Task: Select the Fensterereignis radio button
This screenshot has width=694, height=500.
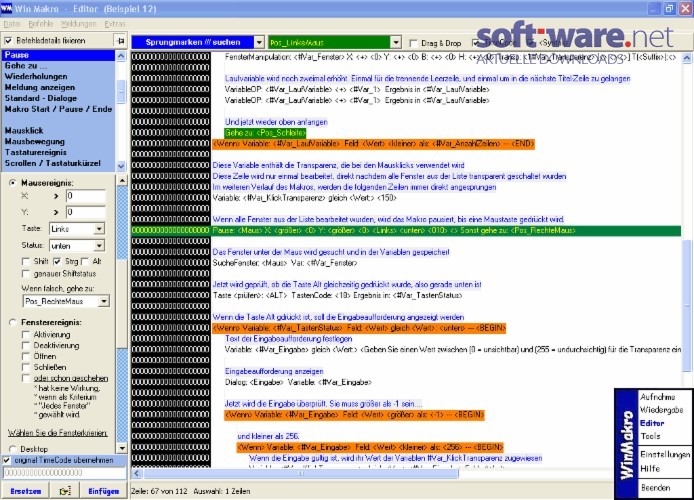Action: [x=13, y=322]
